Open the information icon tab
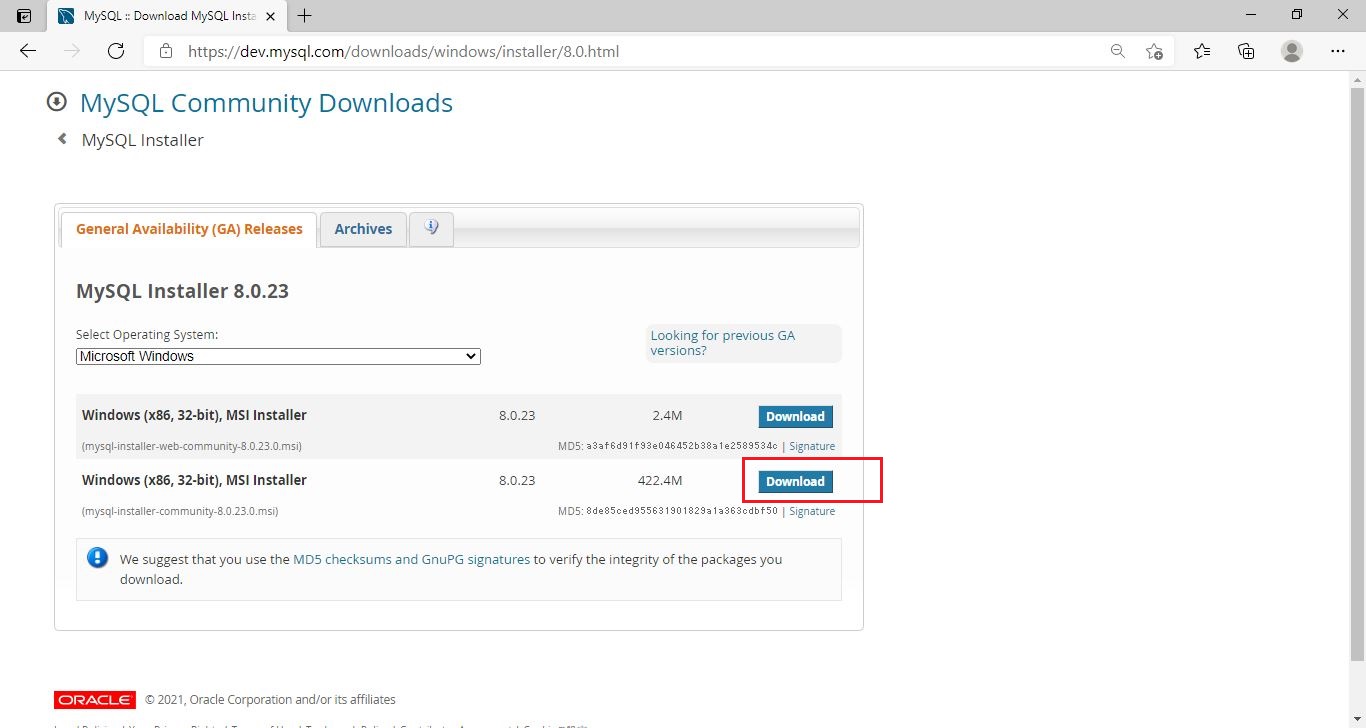This screenshot has width=1366, height=728. click(x=432, y=228)
